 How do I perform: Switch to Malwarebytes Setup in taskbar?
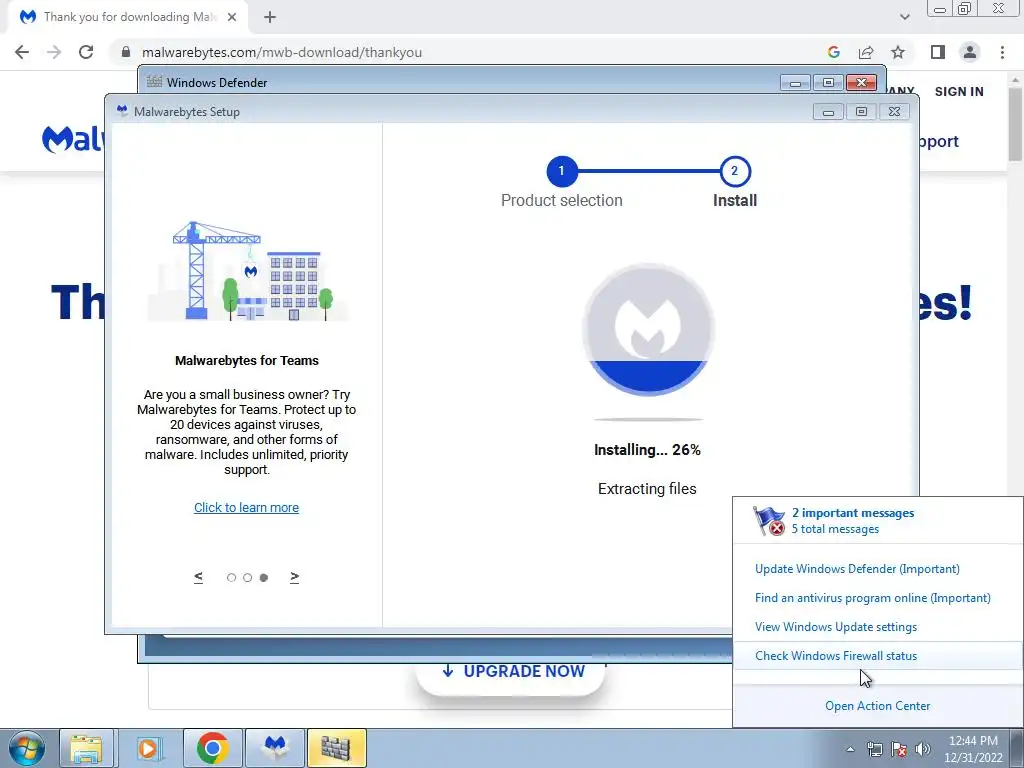[x=274, y=748]
